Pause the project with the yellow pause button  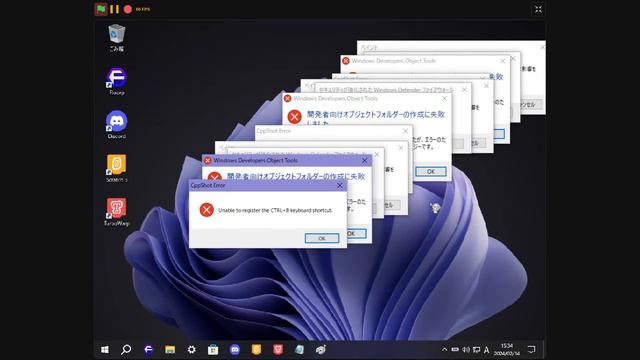114,9
